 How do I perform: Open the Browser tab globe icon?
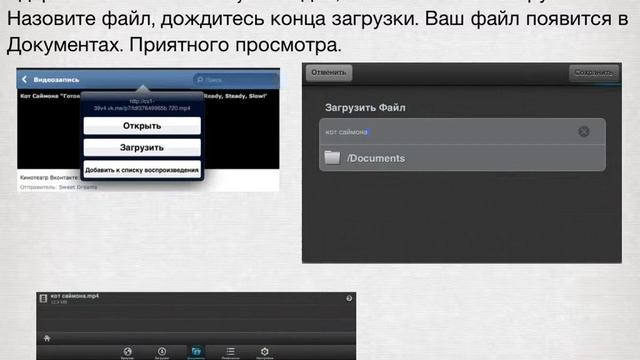point(127,352)
